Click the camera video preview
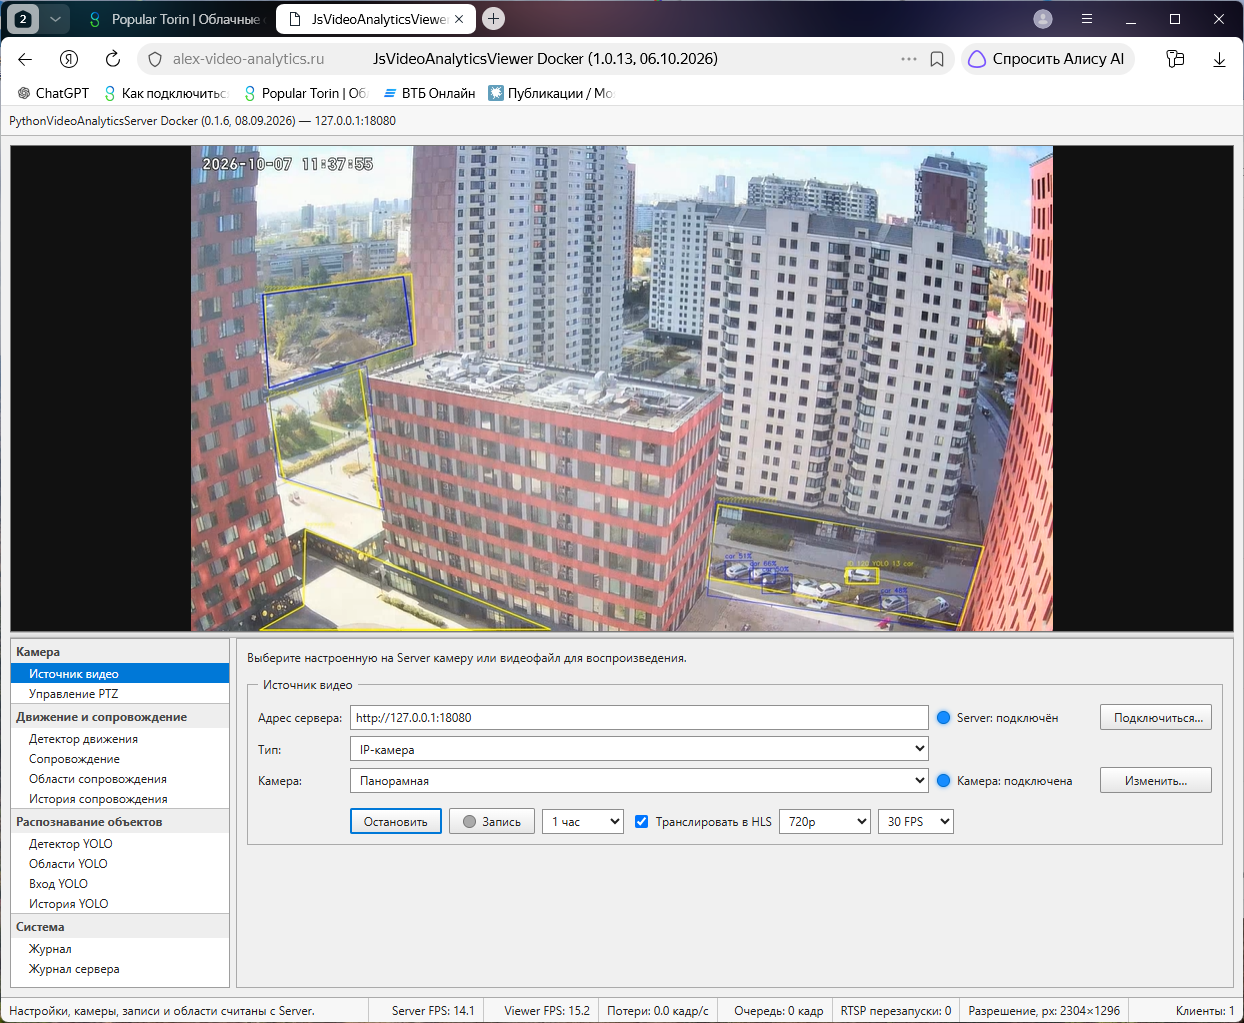This screenshot has width=1244, height=1023. (x=622, y=388)
